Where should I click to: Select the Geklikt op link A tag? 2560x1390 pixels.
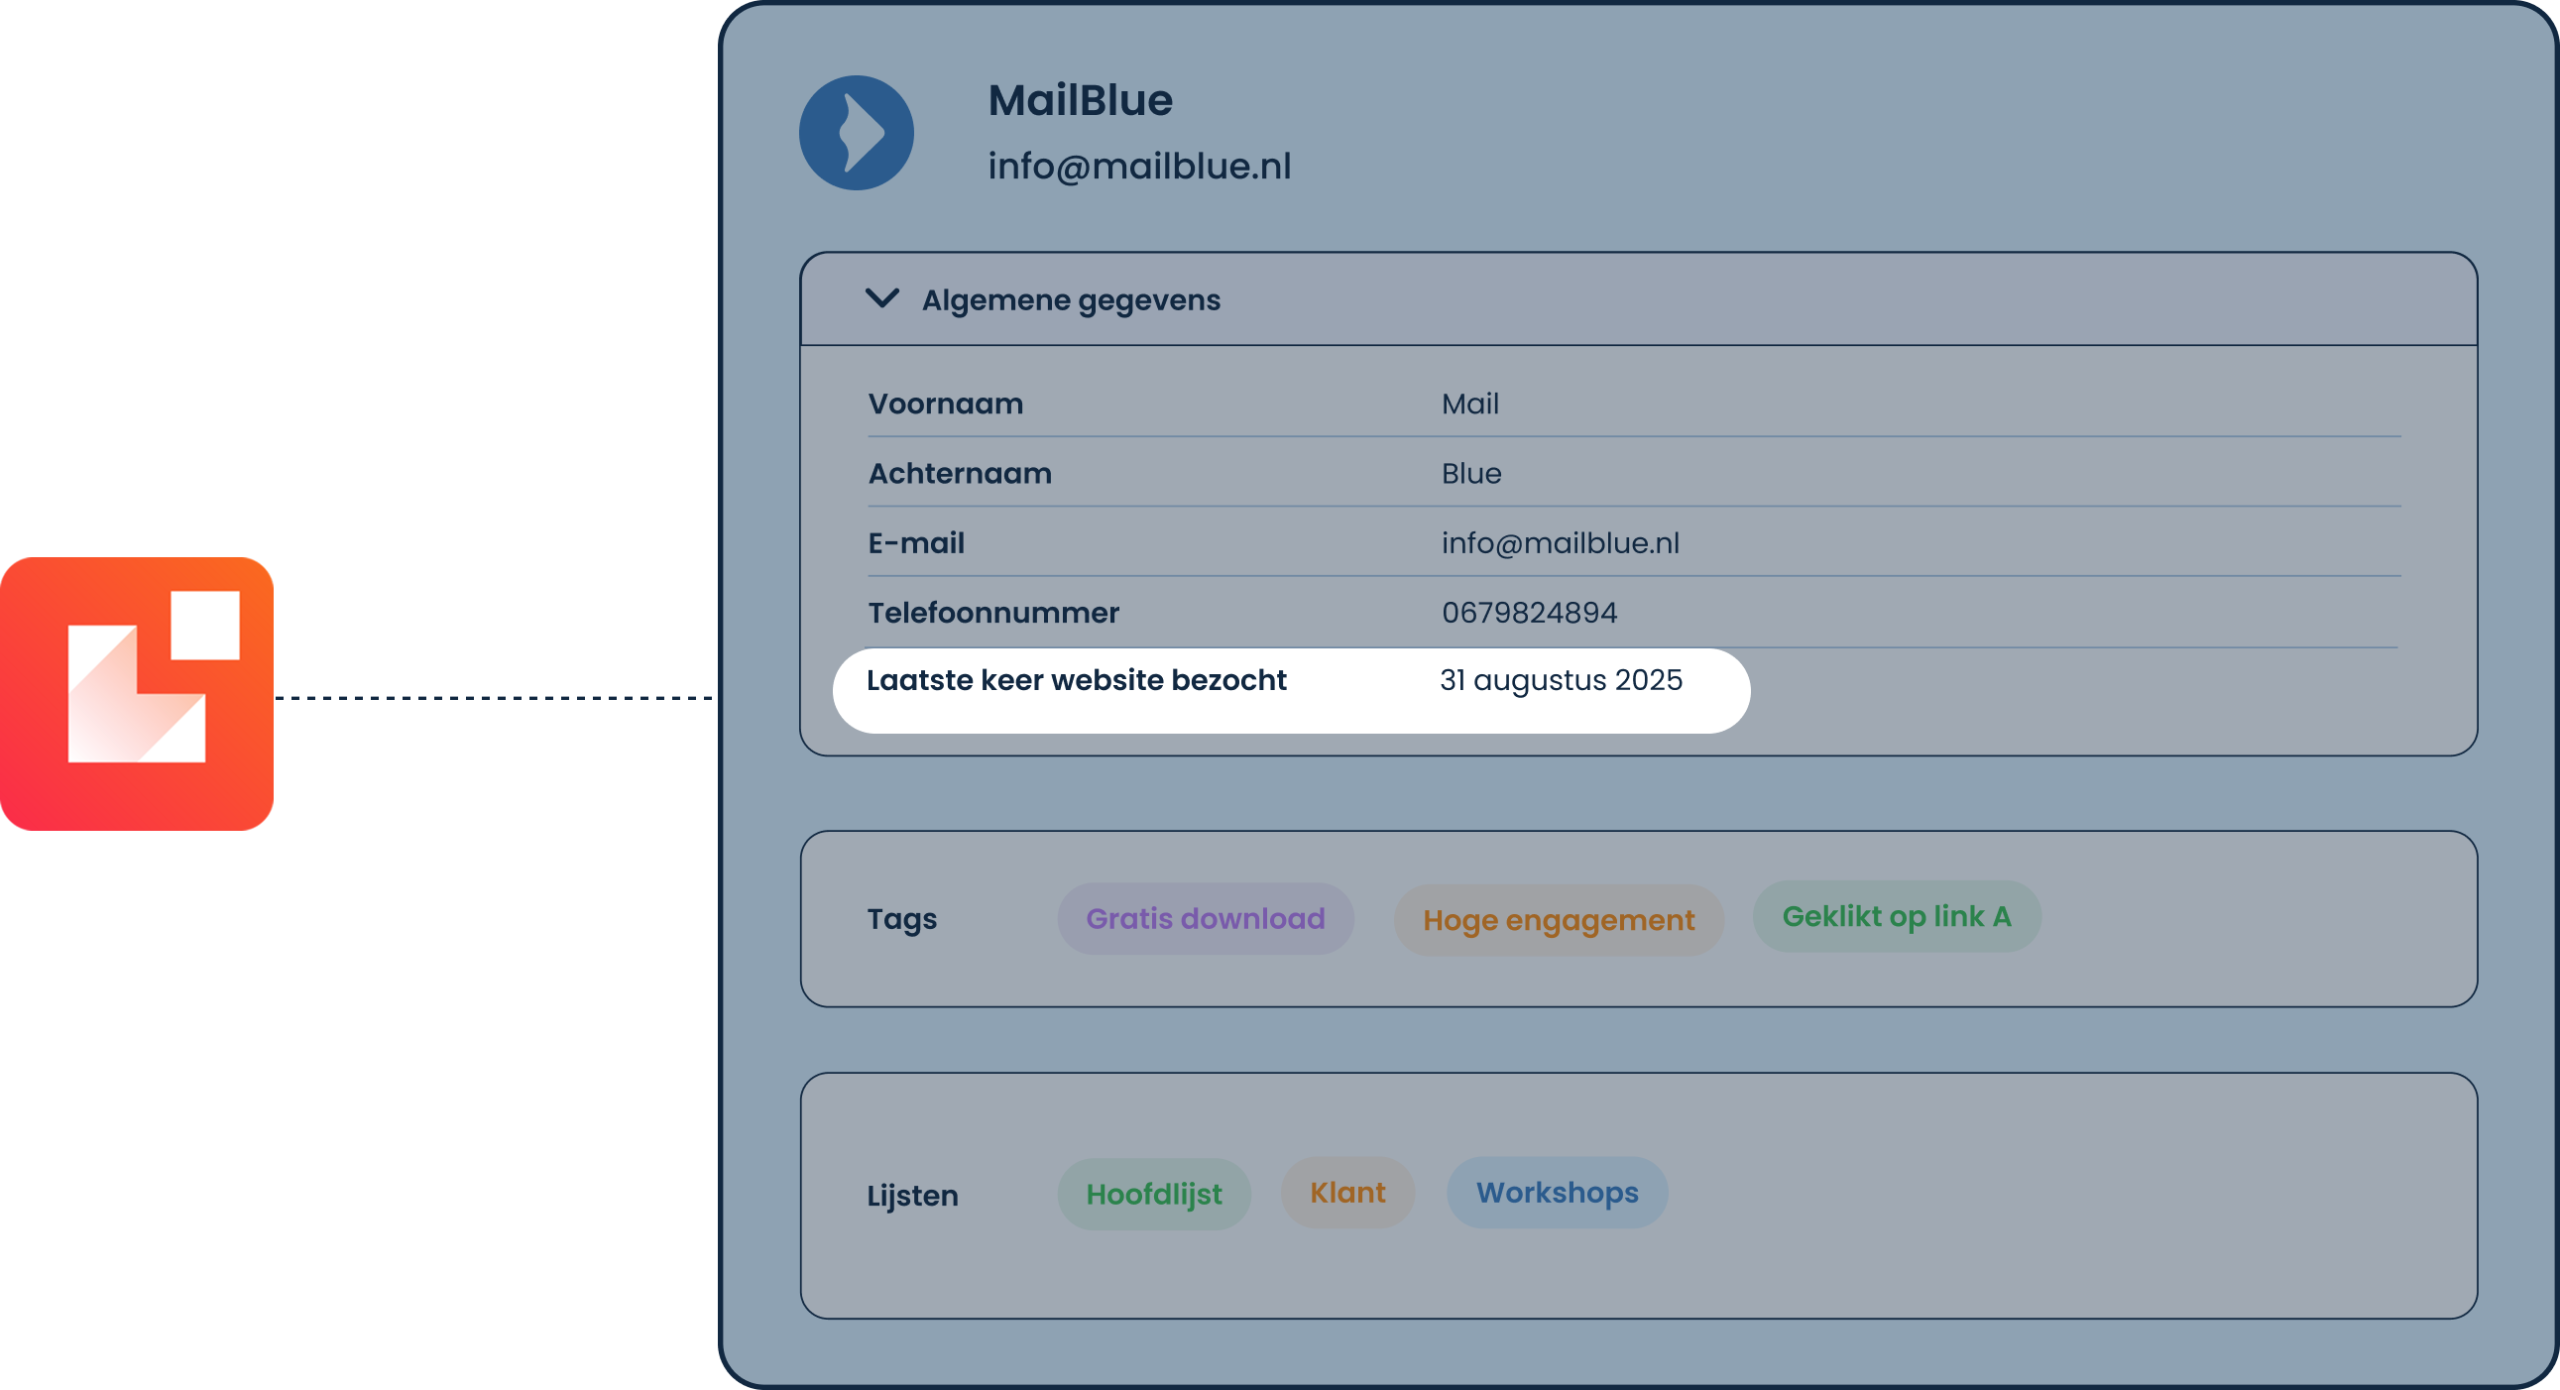tap(1896, 916)
